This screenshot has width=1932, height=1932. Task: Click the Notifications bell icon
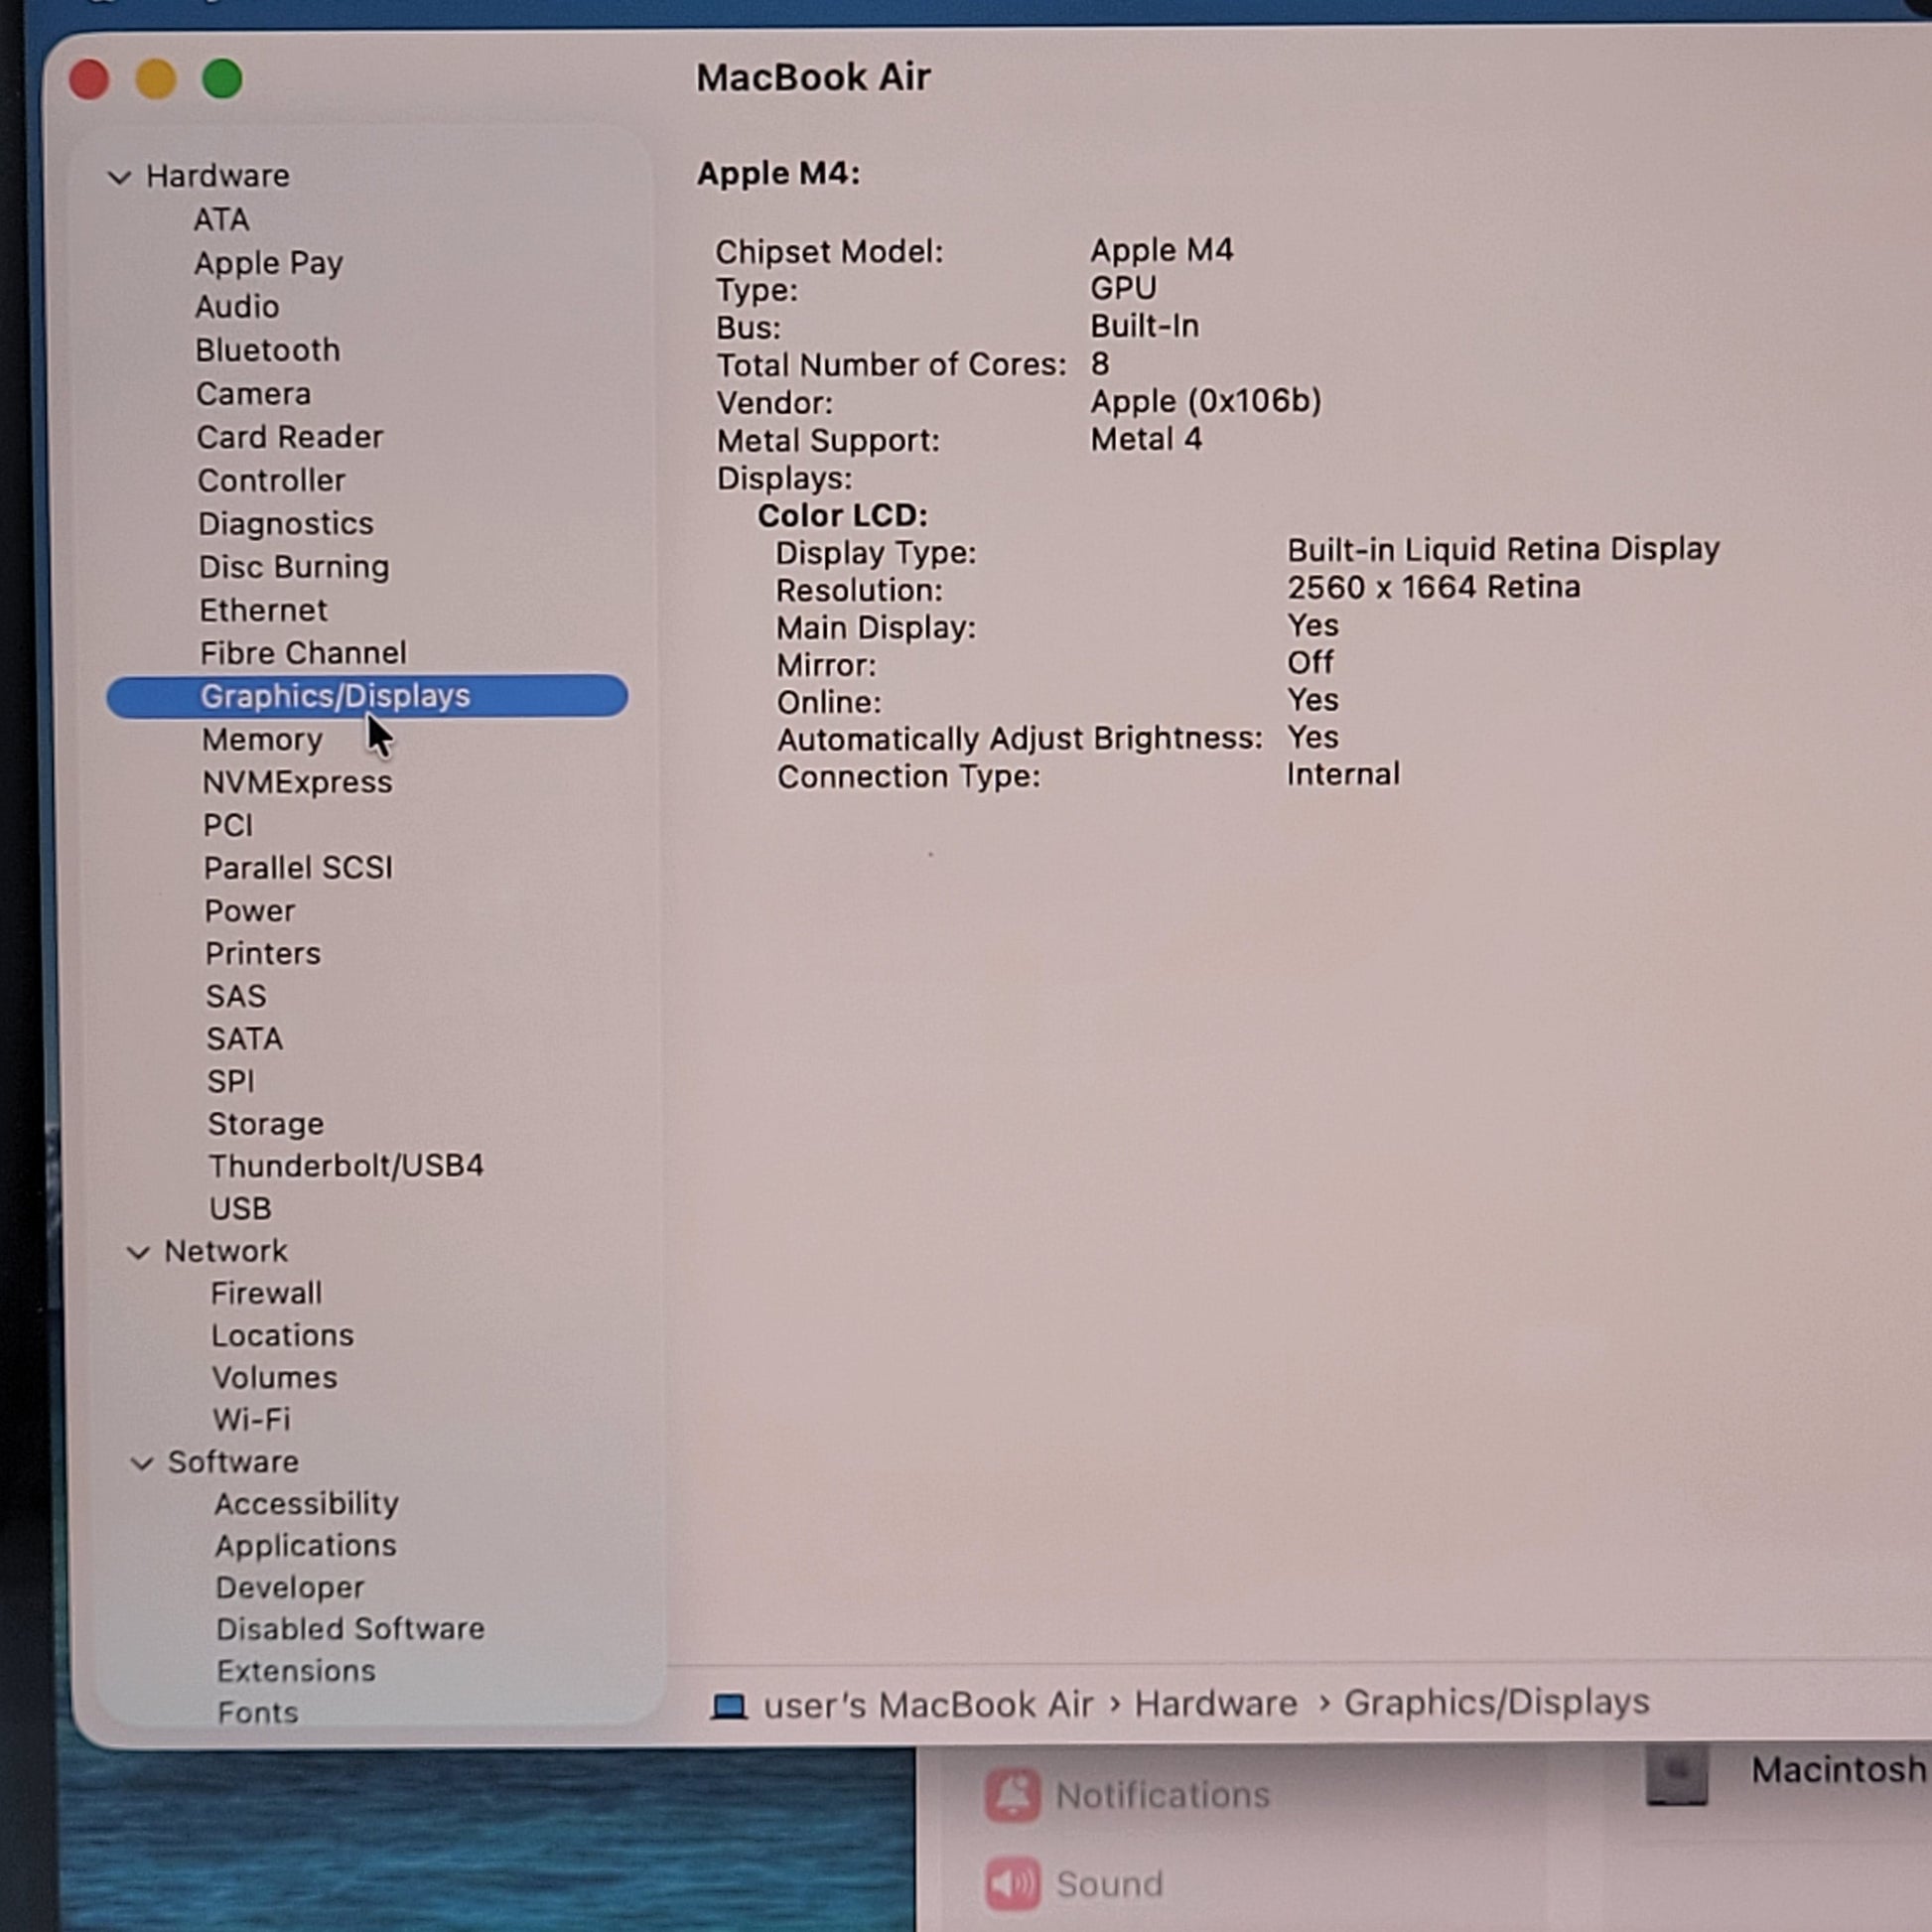click(1012, 1795)
